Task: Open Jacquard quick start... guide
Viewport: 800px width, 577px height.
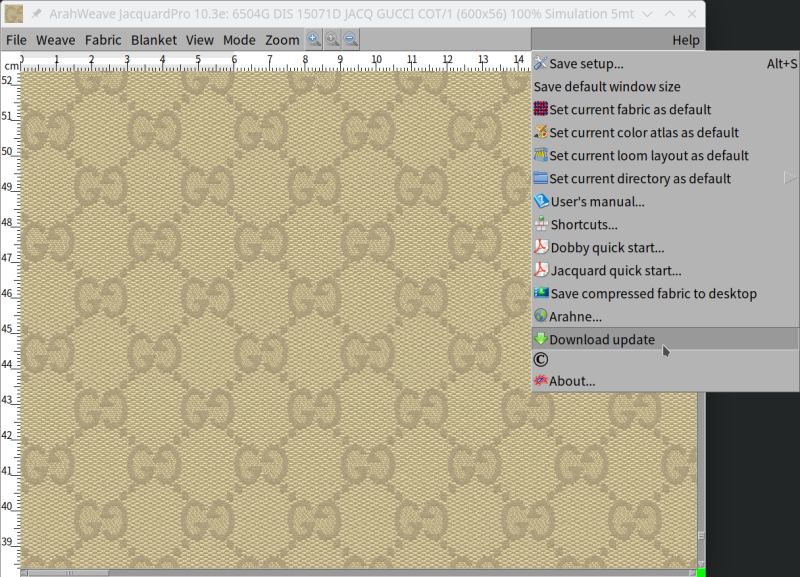Action: pos(665,270)
